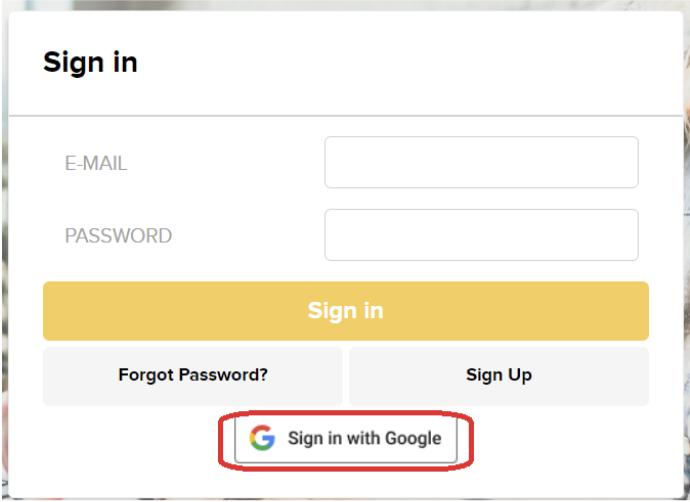Viewport: 690px width, 502px height.
Task: Place cursor in the password box
Action: pos(481,235)
